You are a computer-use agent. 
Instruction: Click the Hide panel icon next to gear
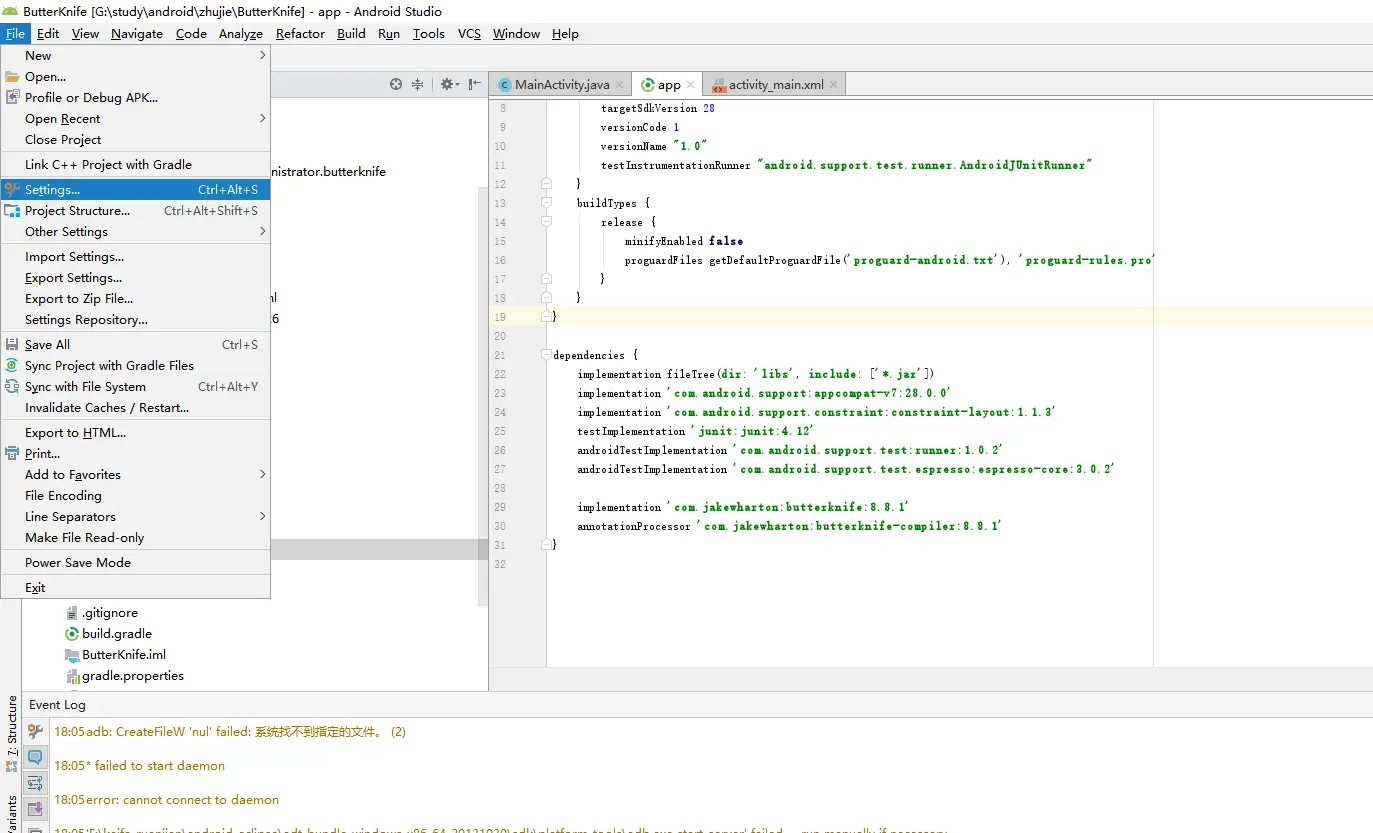pos(475,84)
